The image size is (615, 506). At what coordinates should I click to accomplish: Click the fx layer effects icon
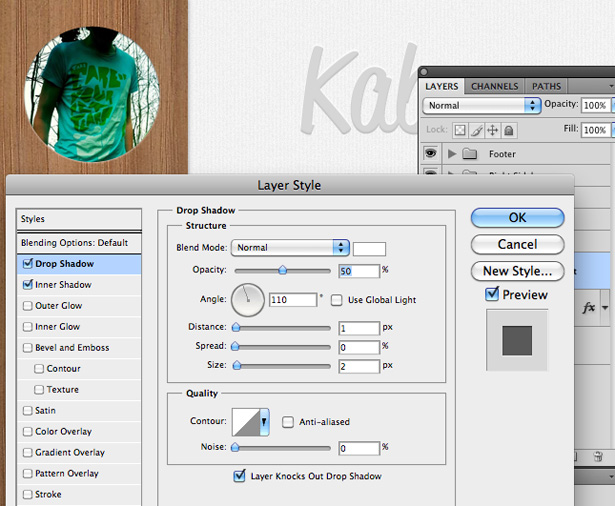pyautogui.click(x=589, y=308)
